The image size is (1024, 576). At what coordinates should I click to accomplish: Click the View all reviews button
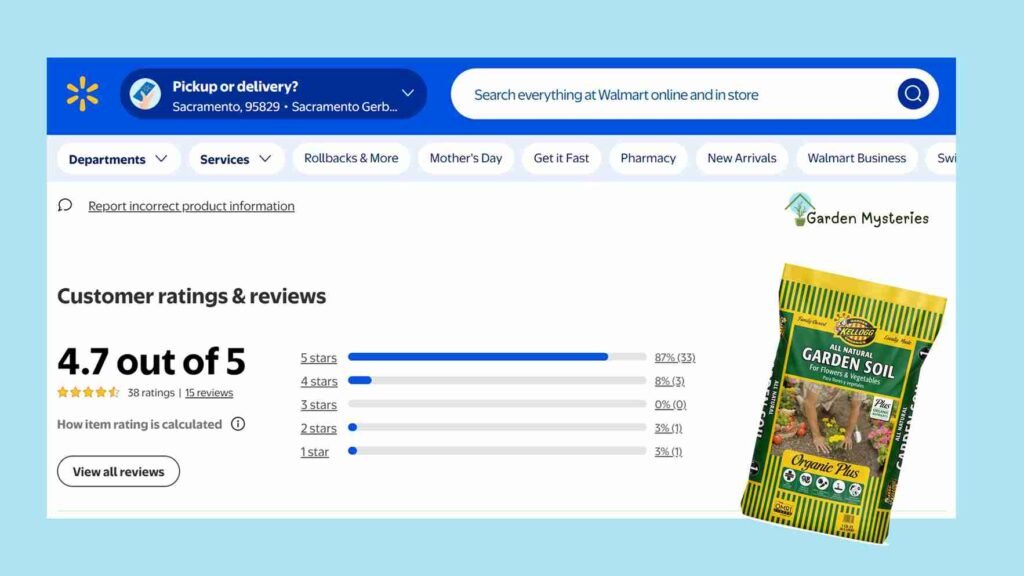[118, 472]
